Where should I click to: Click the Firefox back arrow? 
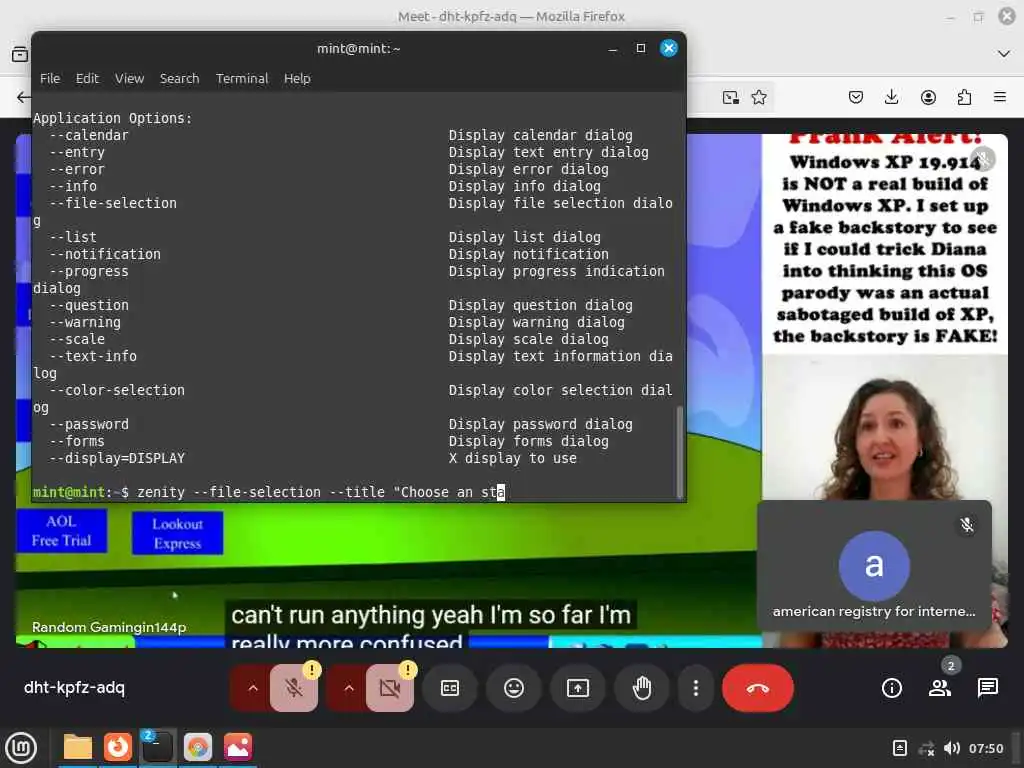24,97
